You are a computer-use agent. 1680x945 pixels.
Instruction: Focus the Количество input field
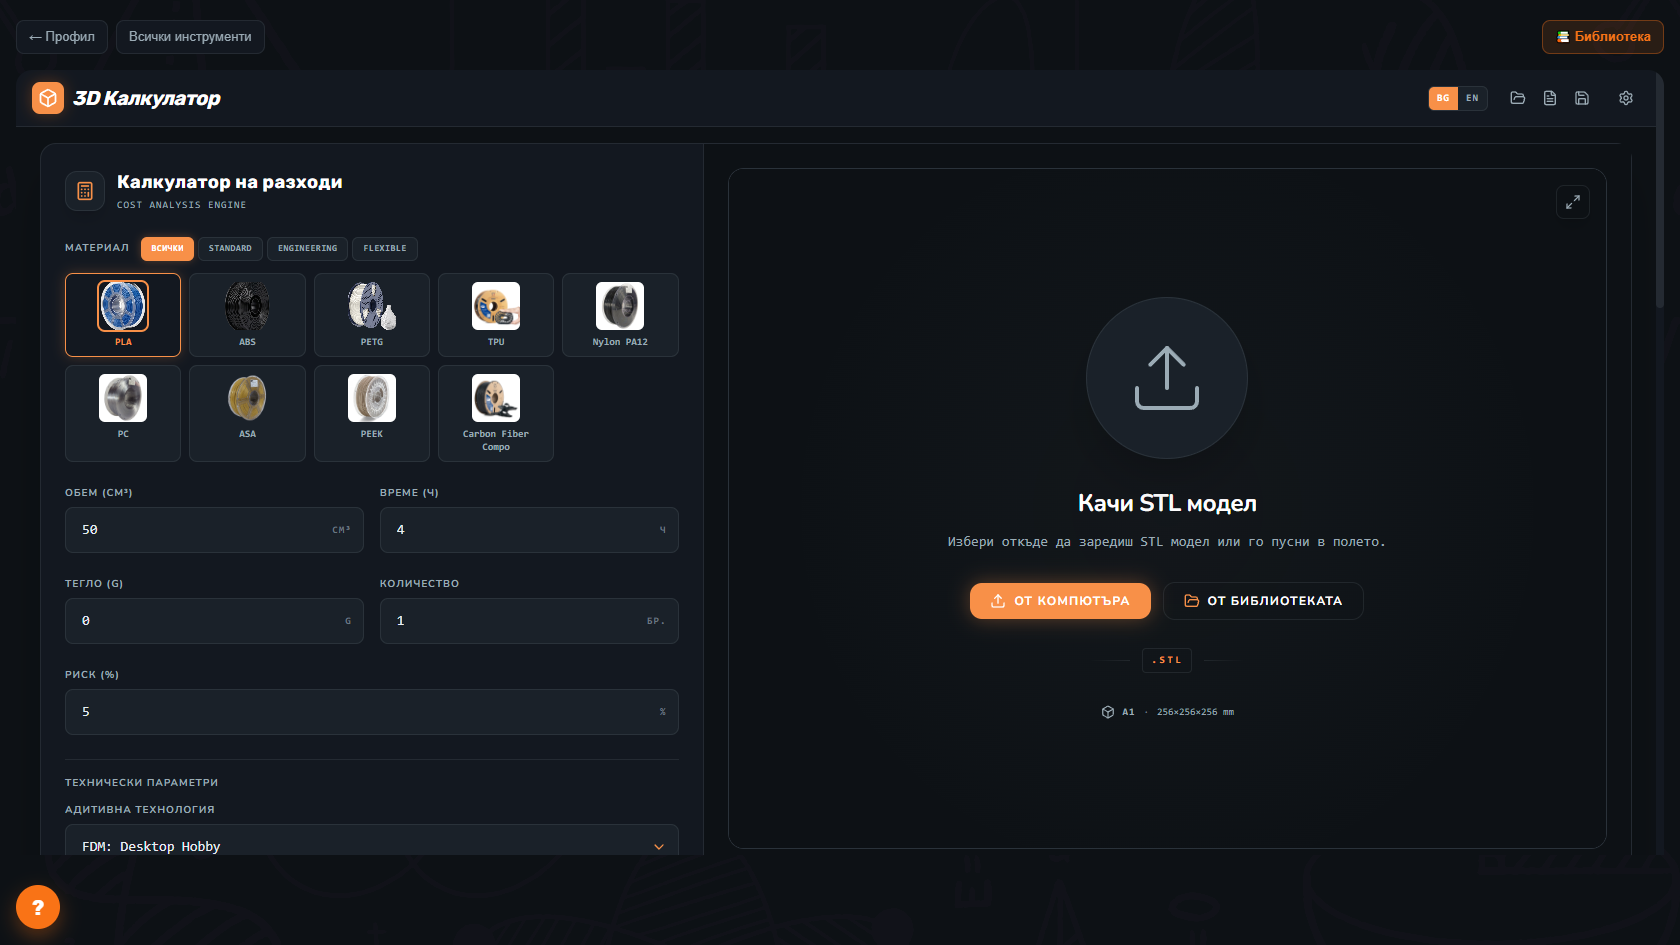pyautogui.click(x=529, y=621)
